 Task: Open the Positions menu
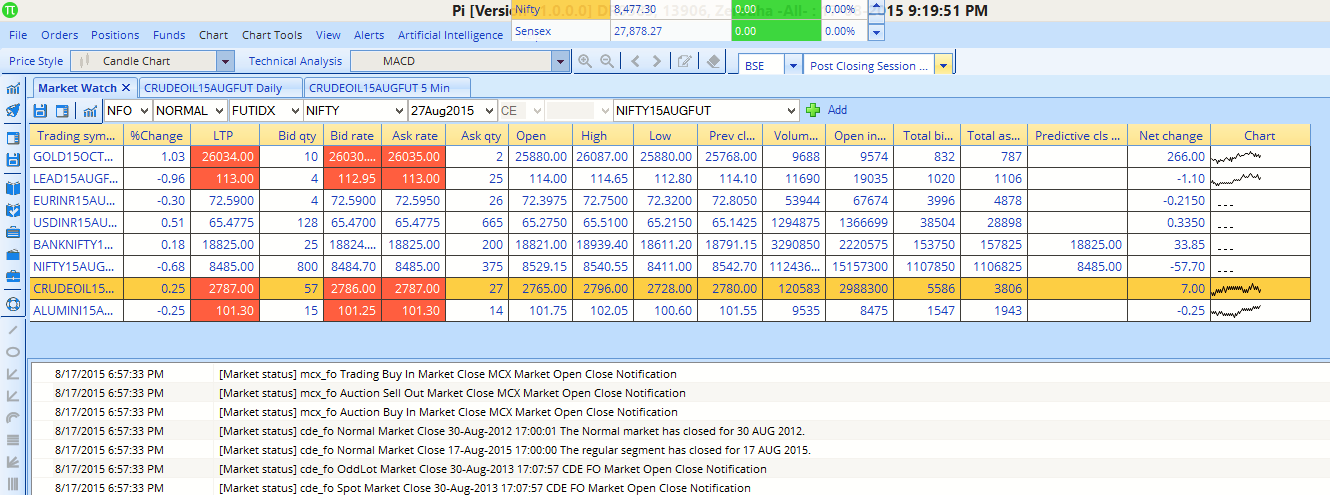point(115,35)
